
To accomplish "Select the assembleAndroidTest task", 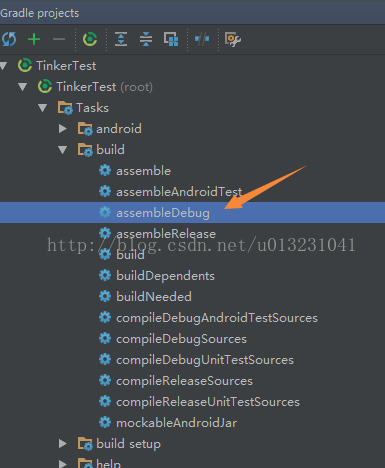I will pos(179,192).
